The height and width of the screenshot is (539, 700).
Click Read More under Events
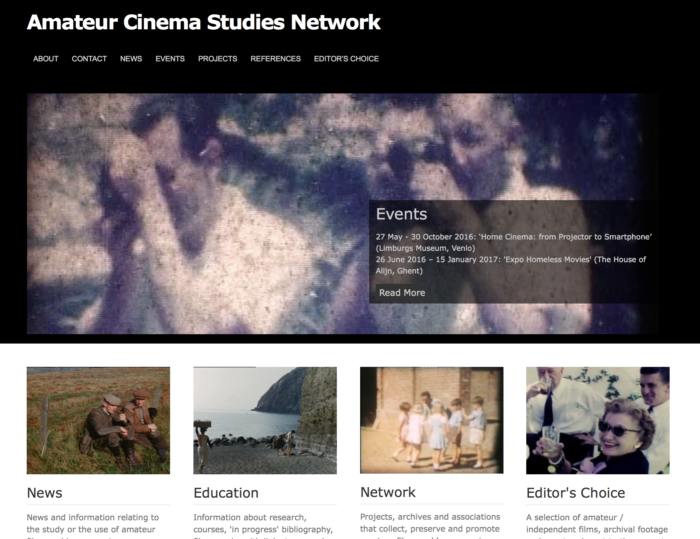pyautogui.click(x=402, y=293)
